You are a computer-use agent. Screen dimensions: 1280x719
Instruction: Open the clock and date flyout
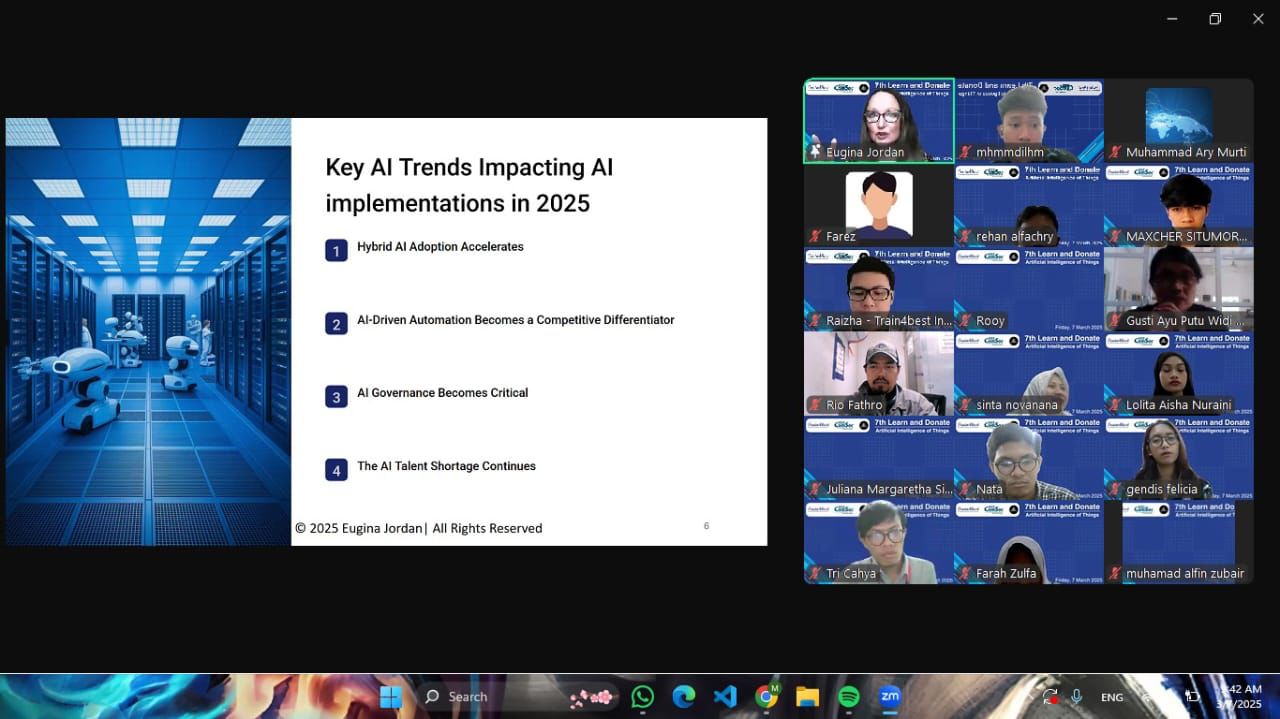1240,696
